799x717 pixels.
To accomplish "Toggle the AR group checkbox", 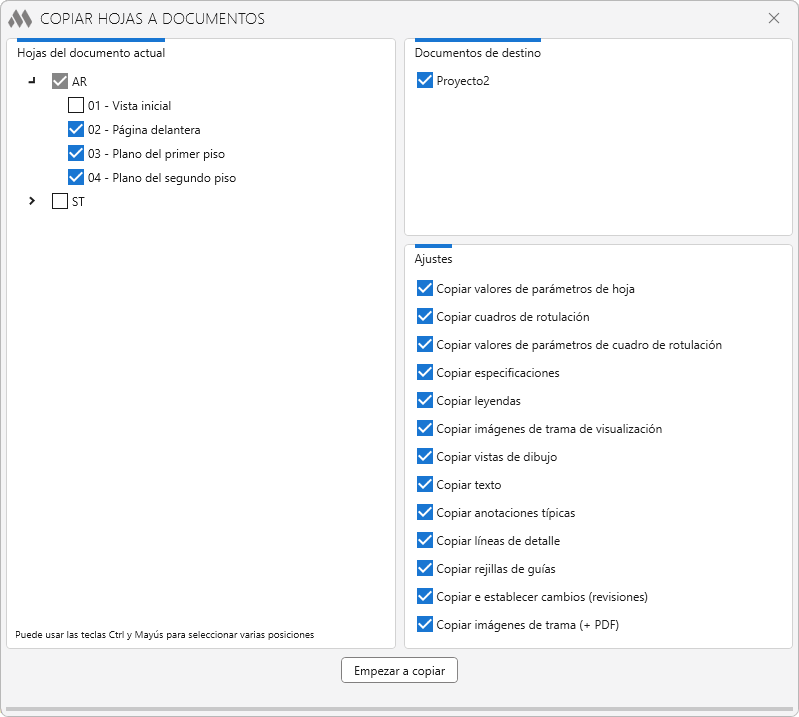I will coord(60,81).
